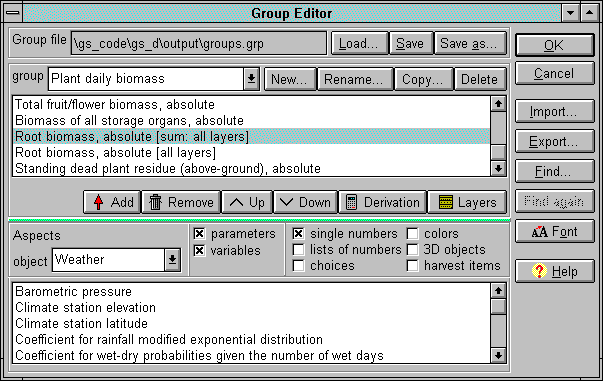Viewport: 603px width, 381px height.
Task: Select 'Climate station elevation' aspect
Action: (x=251, y=308)
